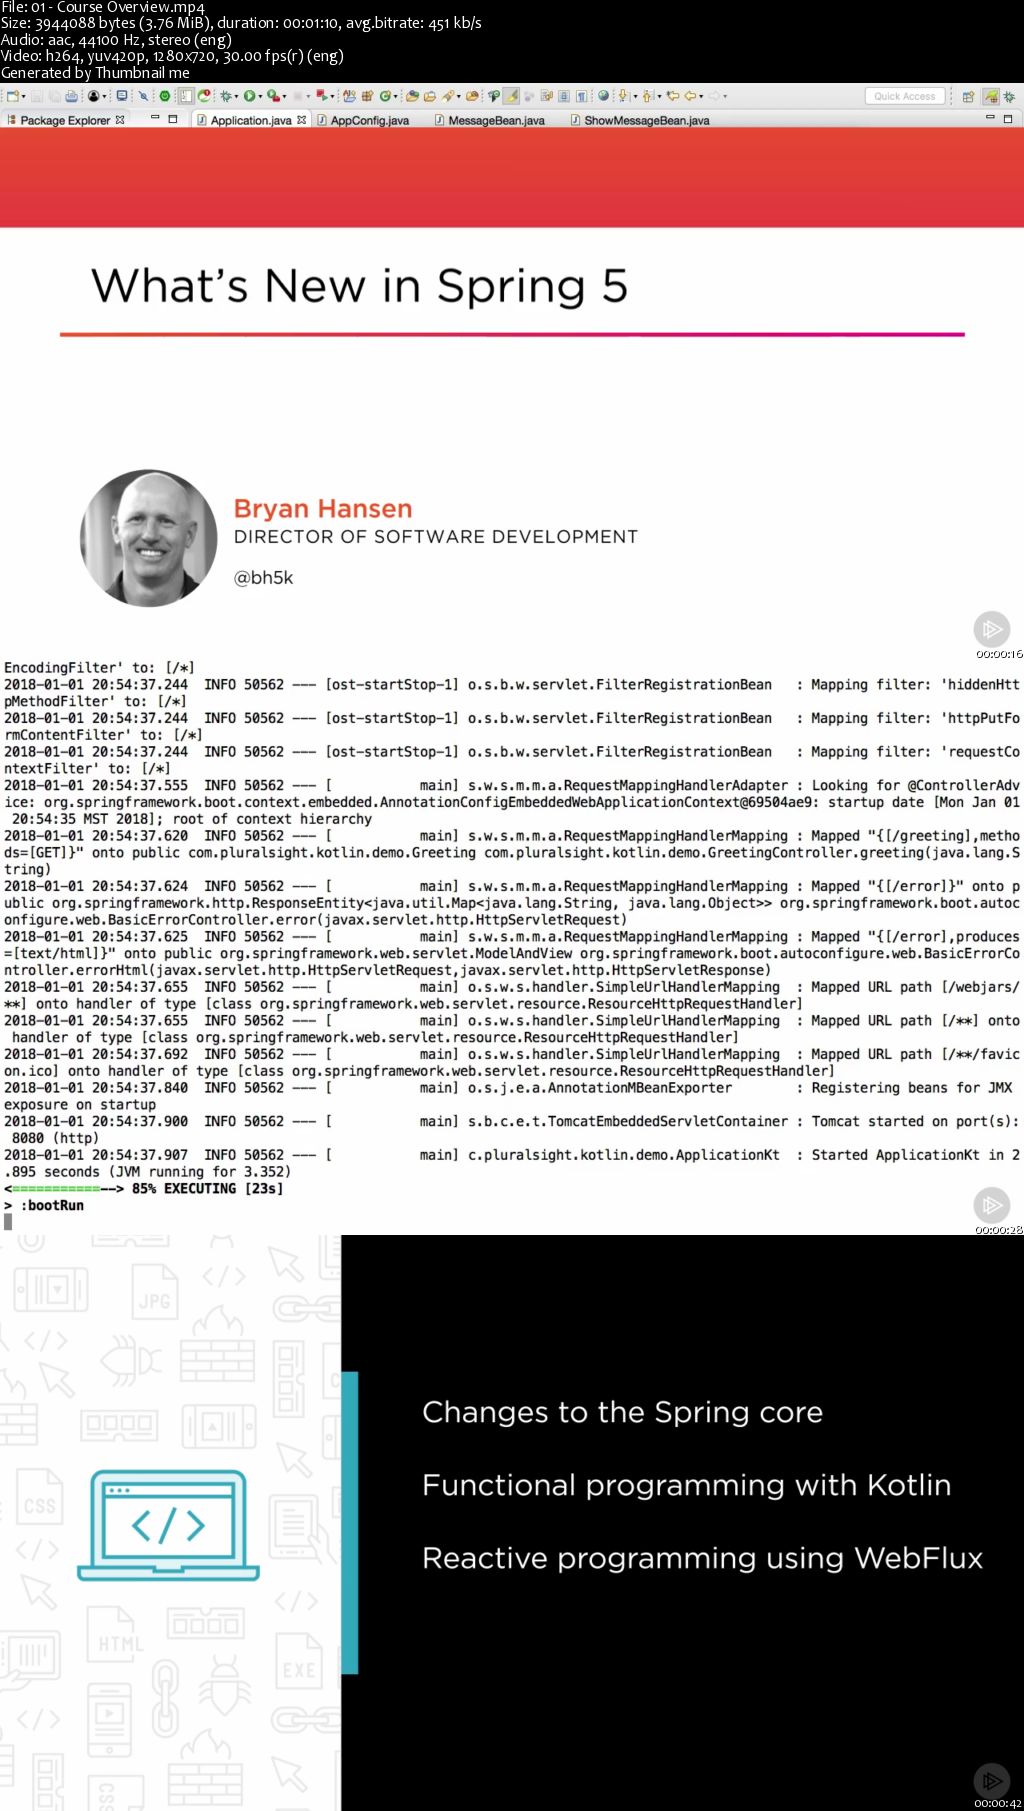Switch to the Spring perspective icon

[990, 96]
